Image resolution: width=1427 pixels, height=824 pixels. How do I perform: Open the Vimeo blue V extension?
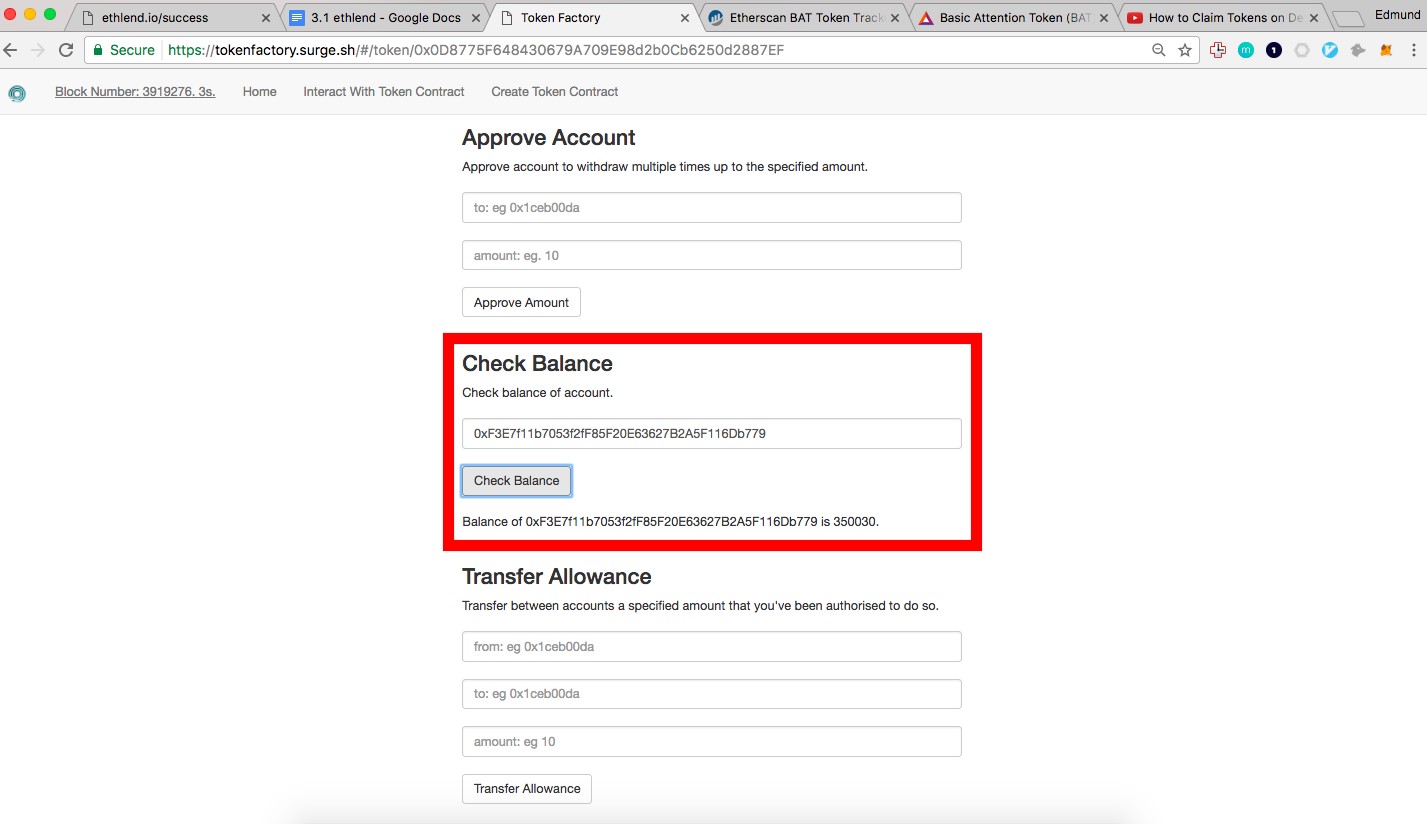pyautogui.click(x=1330, y=50)
